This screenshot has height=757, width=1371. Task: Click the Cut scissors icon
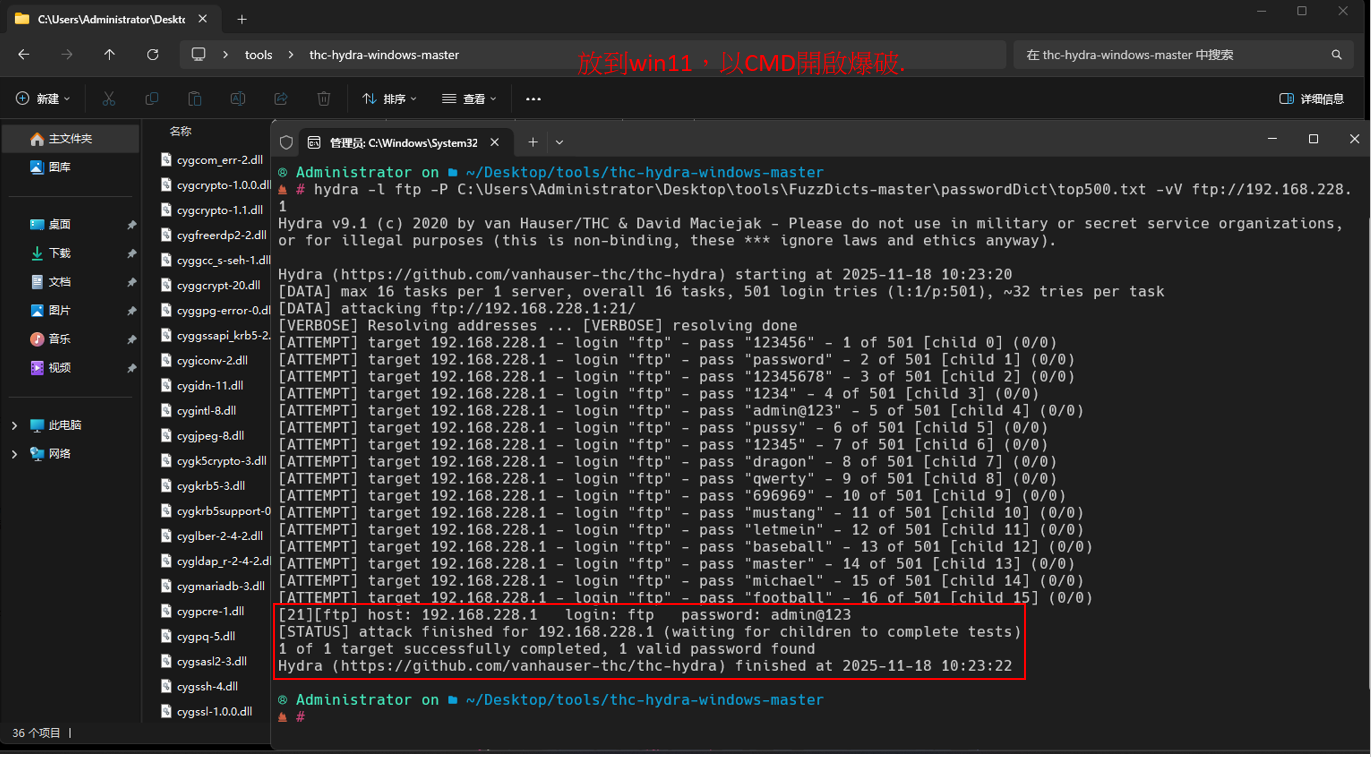point(109,99)
